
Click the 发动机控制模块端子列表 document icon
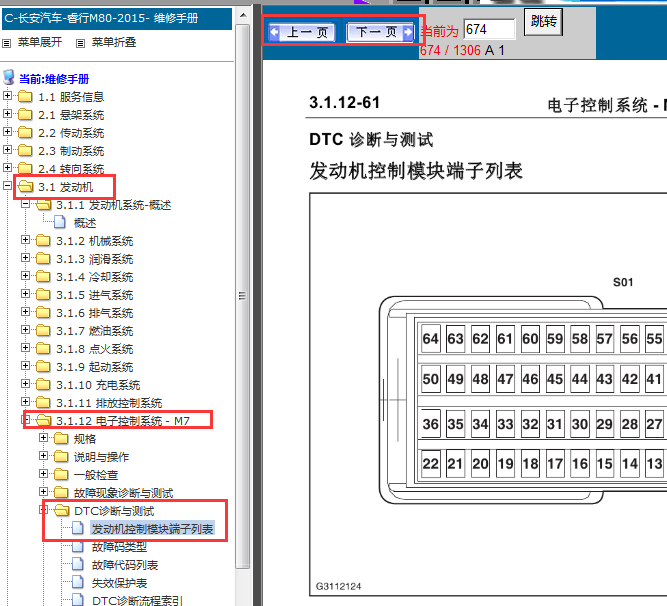point(78,528)
